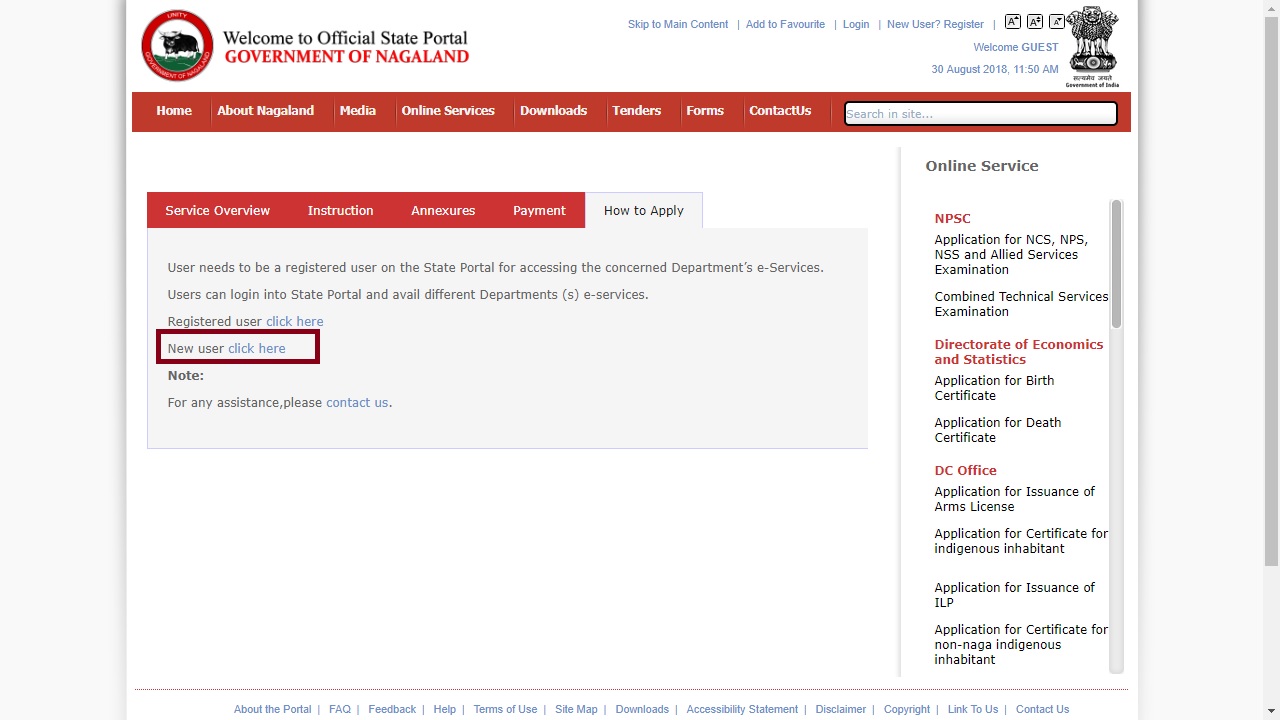Open the Tenders menu
Viewport: 1280px width, 720px height.
[x=636, y=111]
